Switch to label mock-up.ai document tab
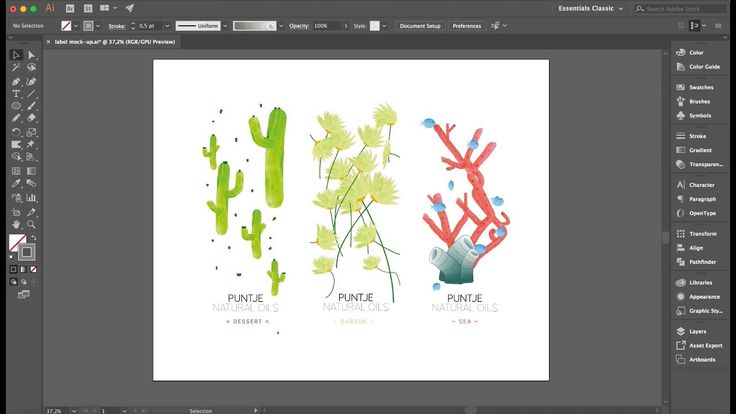The height and width of the screenshot is (414, 736). tap(115, 42)
